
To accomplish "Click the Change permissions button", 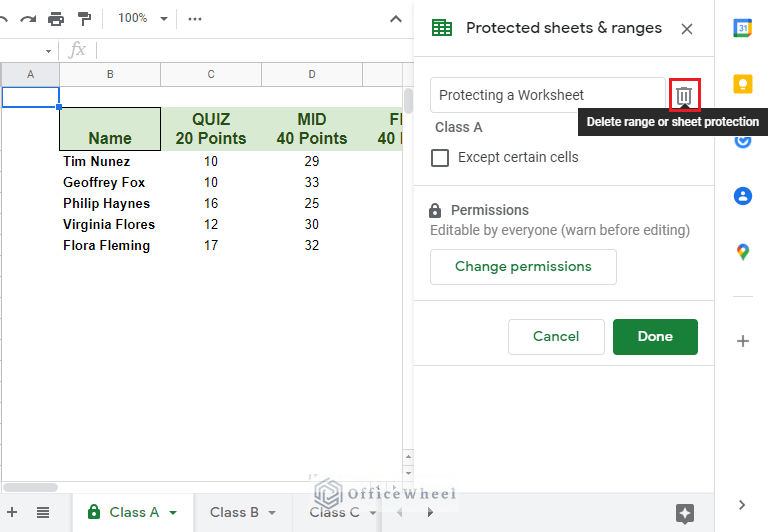I will (523, 267).
